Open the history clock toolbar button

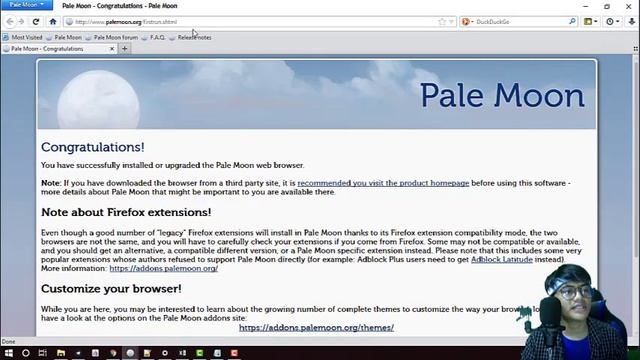point(612,22)
